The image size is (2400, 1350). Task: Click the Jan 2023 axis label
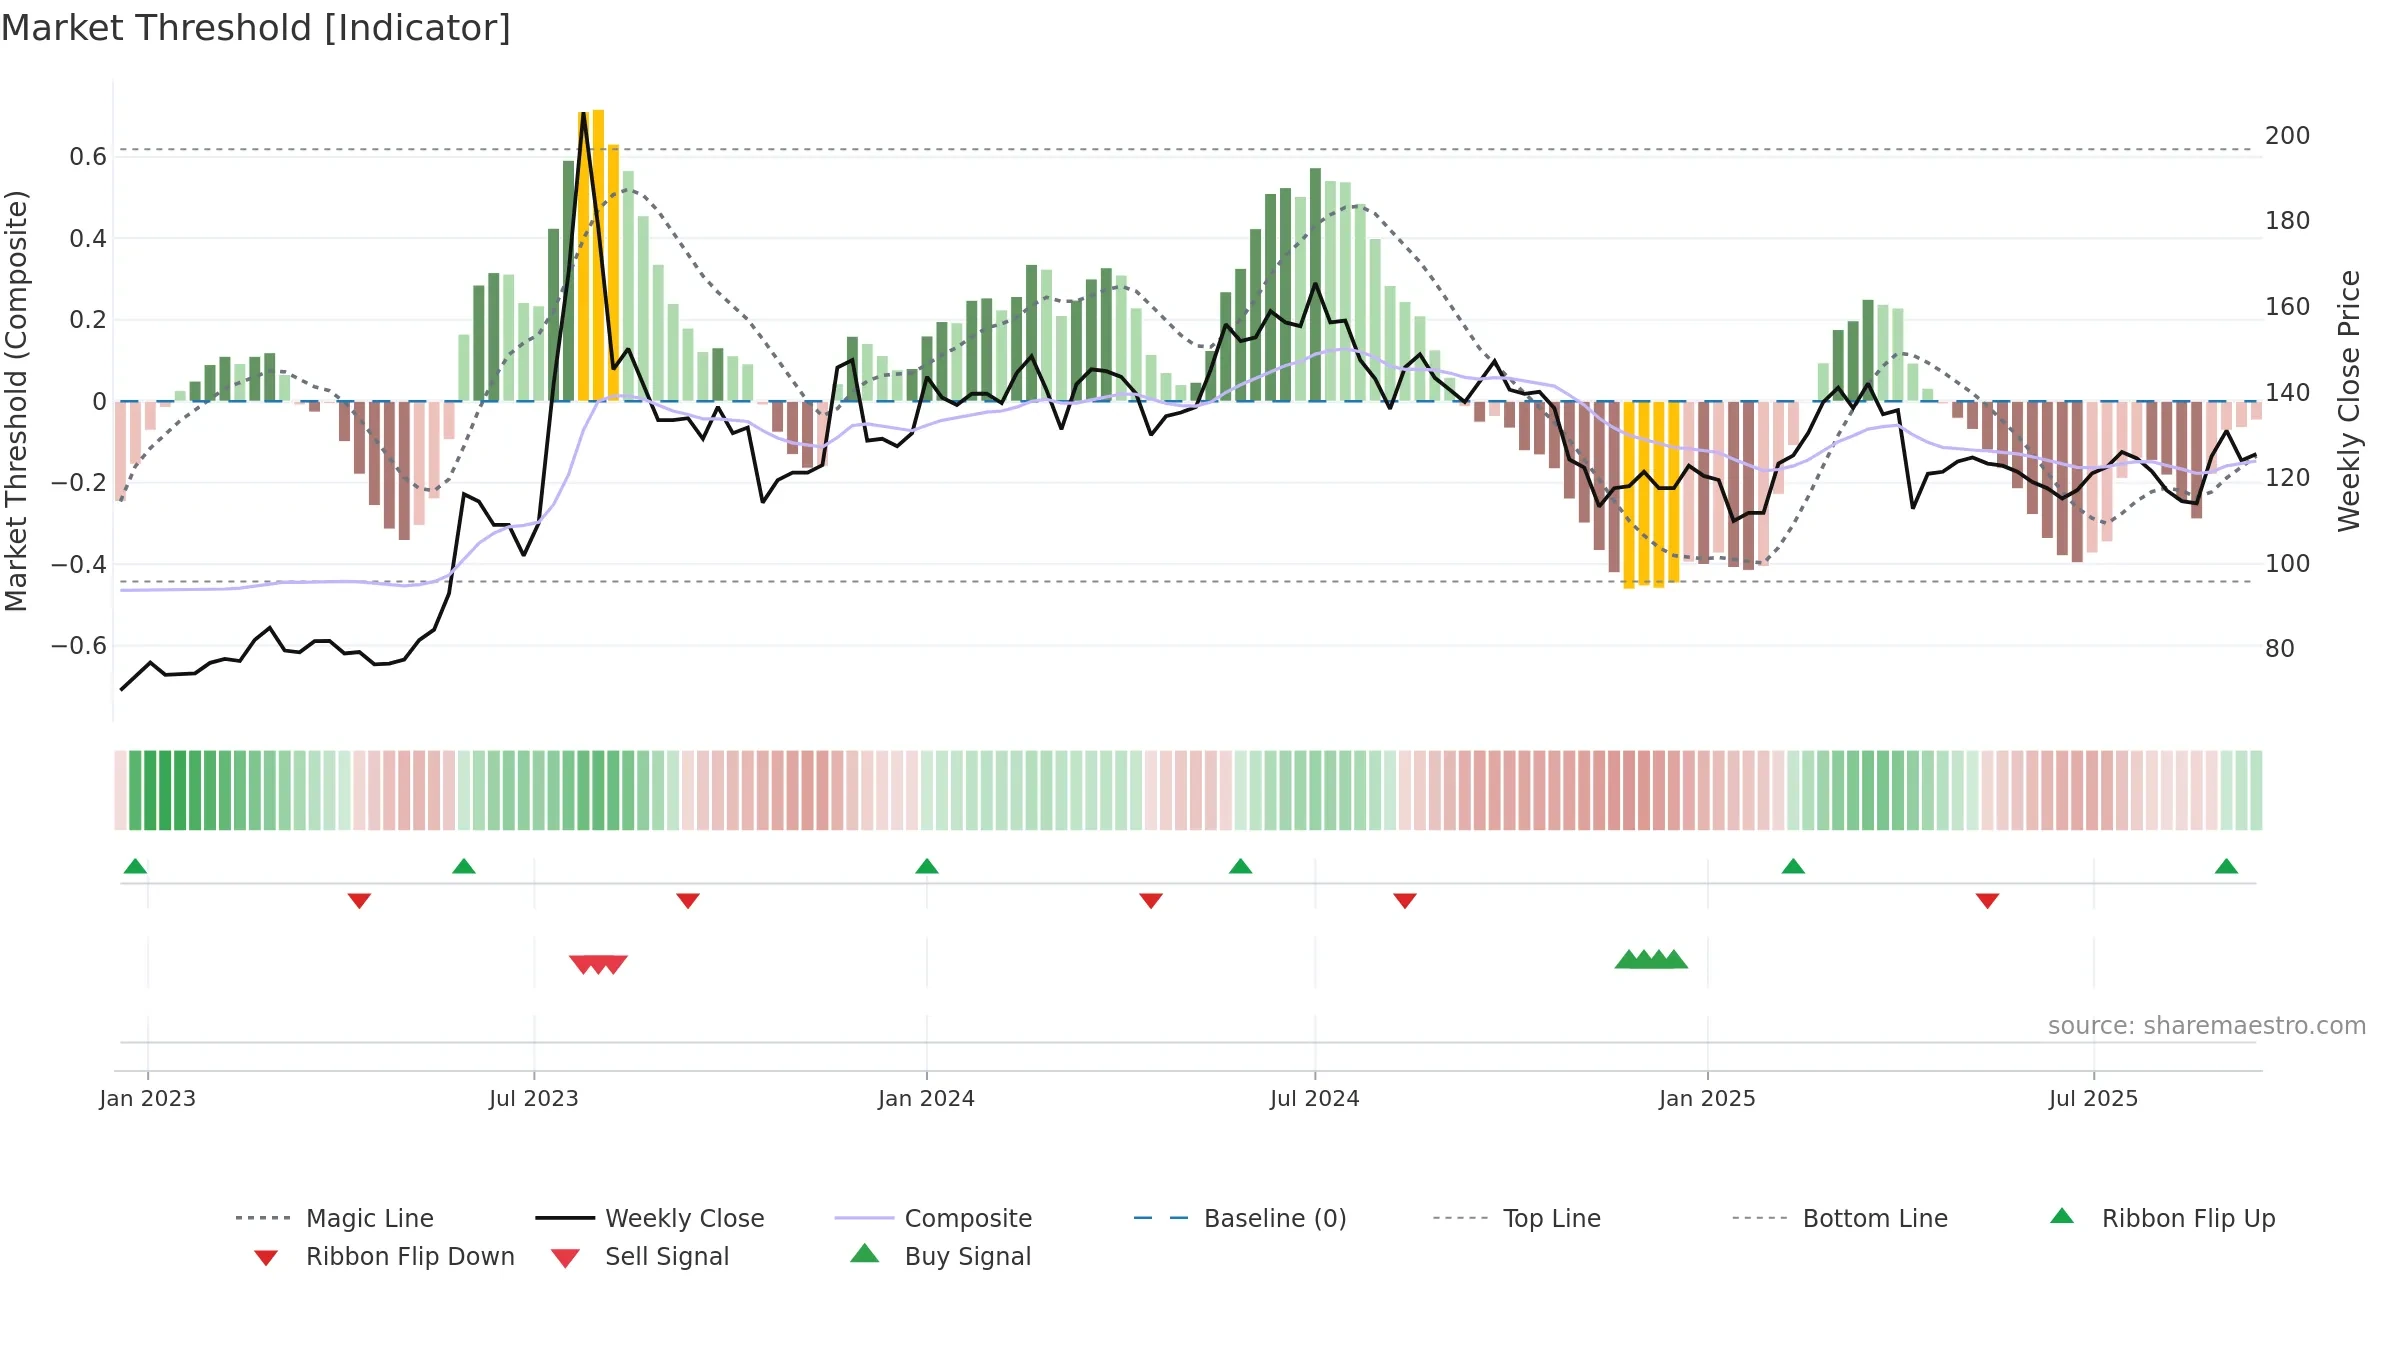coord(147,1098)
